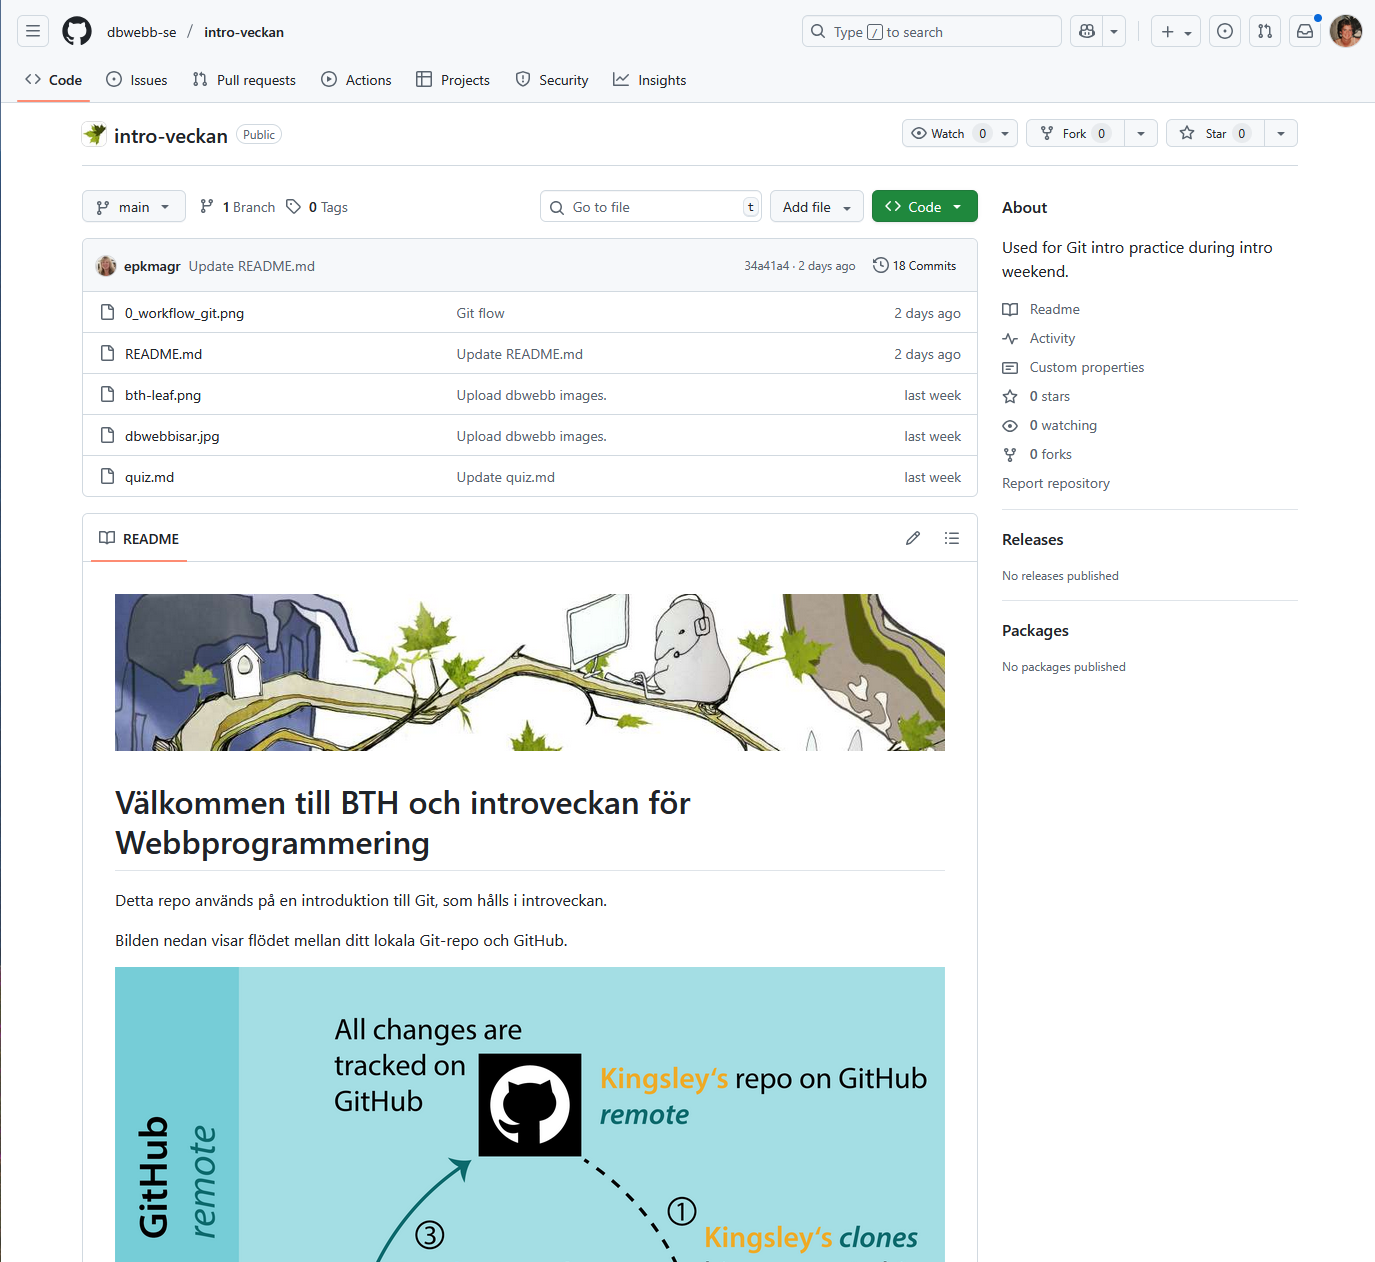Open commit hash 34a41a4
The width and height of the screenshot is (1375, 1262).
tap(766, 266)
